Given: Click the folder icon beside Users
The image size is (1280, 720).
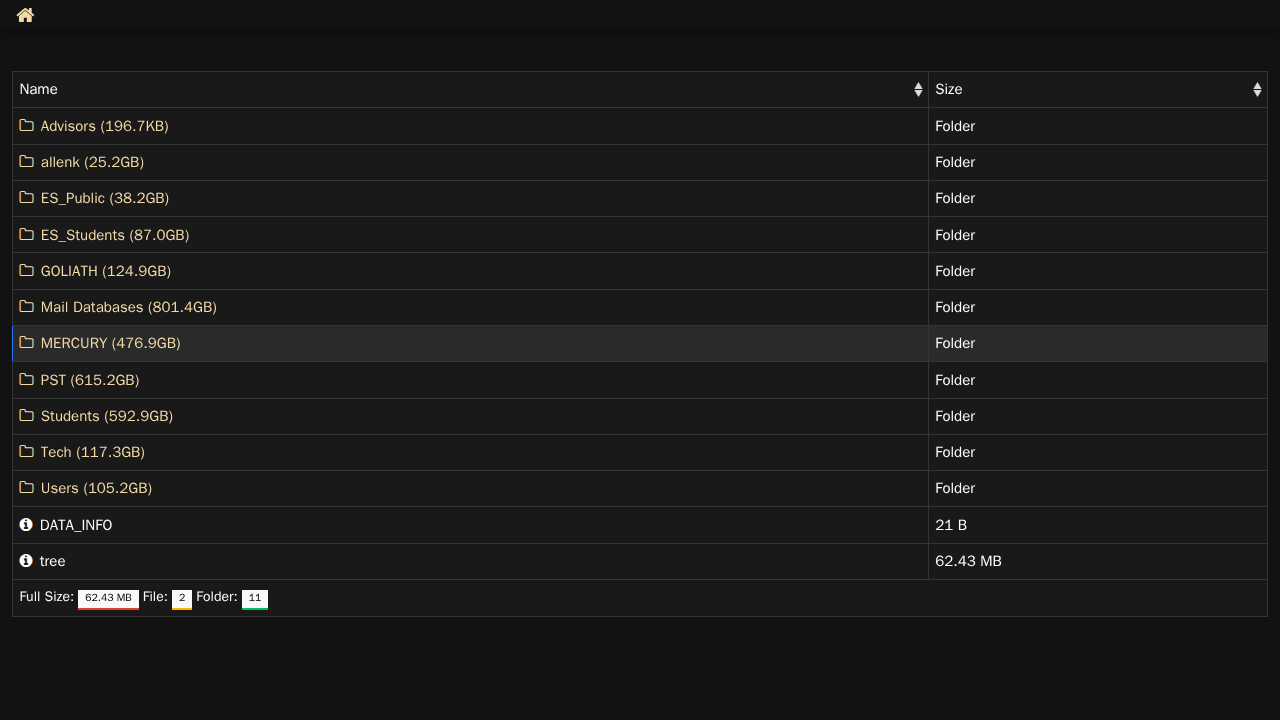Looking at the screenshot, I should [x=27, y=488].
